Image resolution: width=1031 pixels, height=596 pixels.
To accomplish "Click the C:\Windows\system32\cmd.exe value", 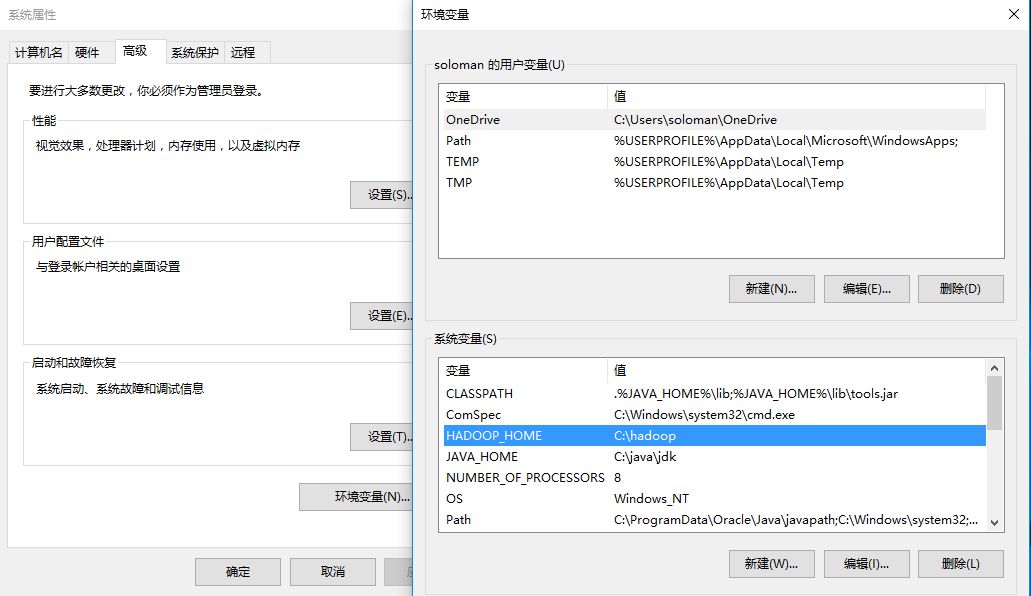I will coord(704,414).
